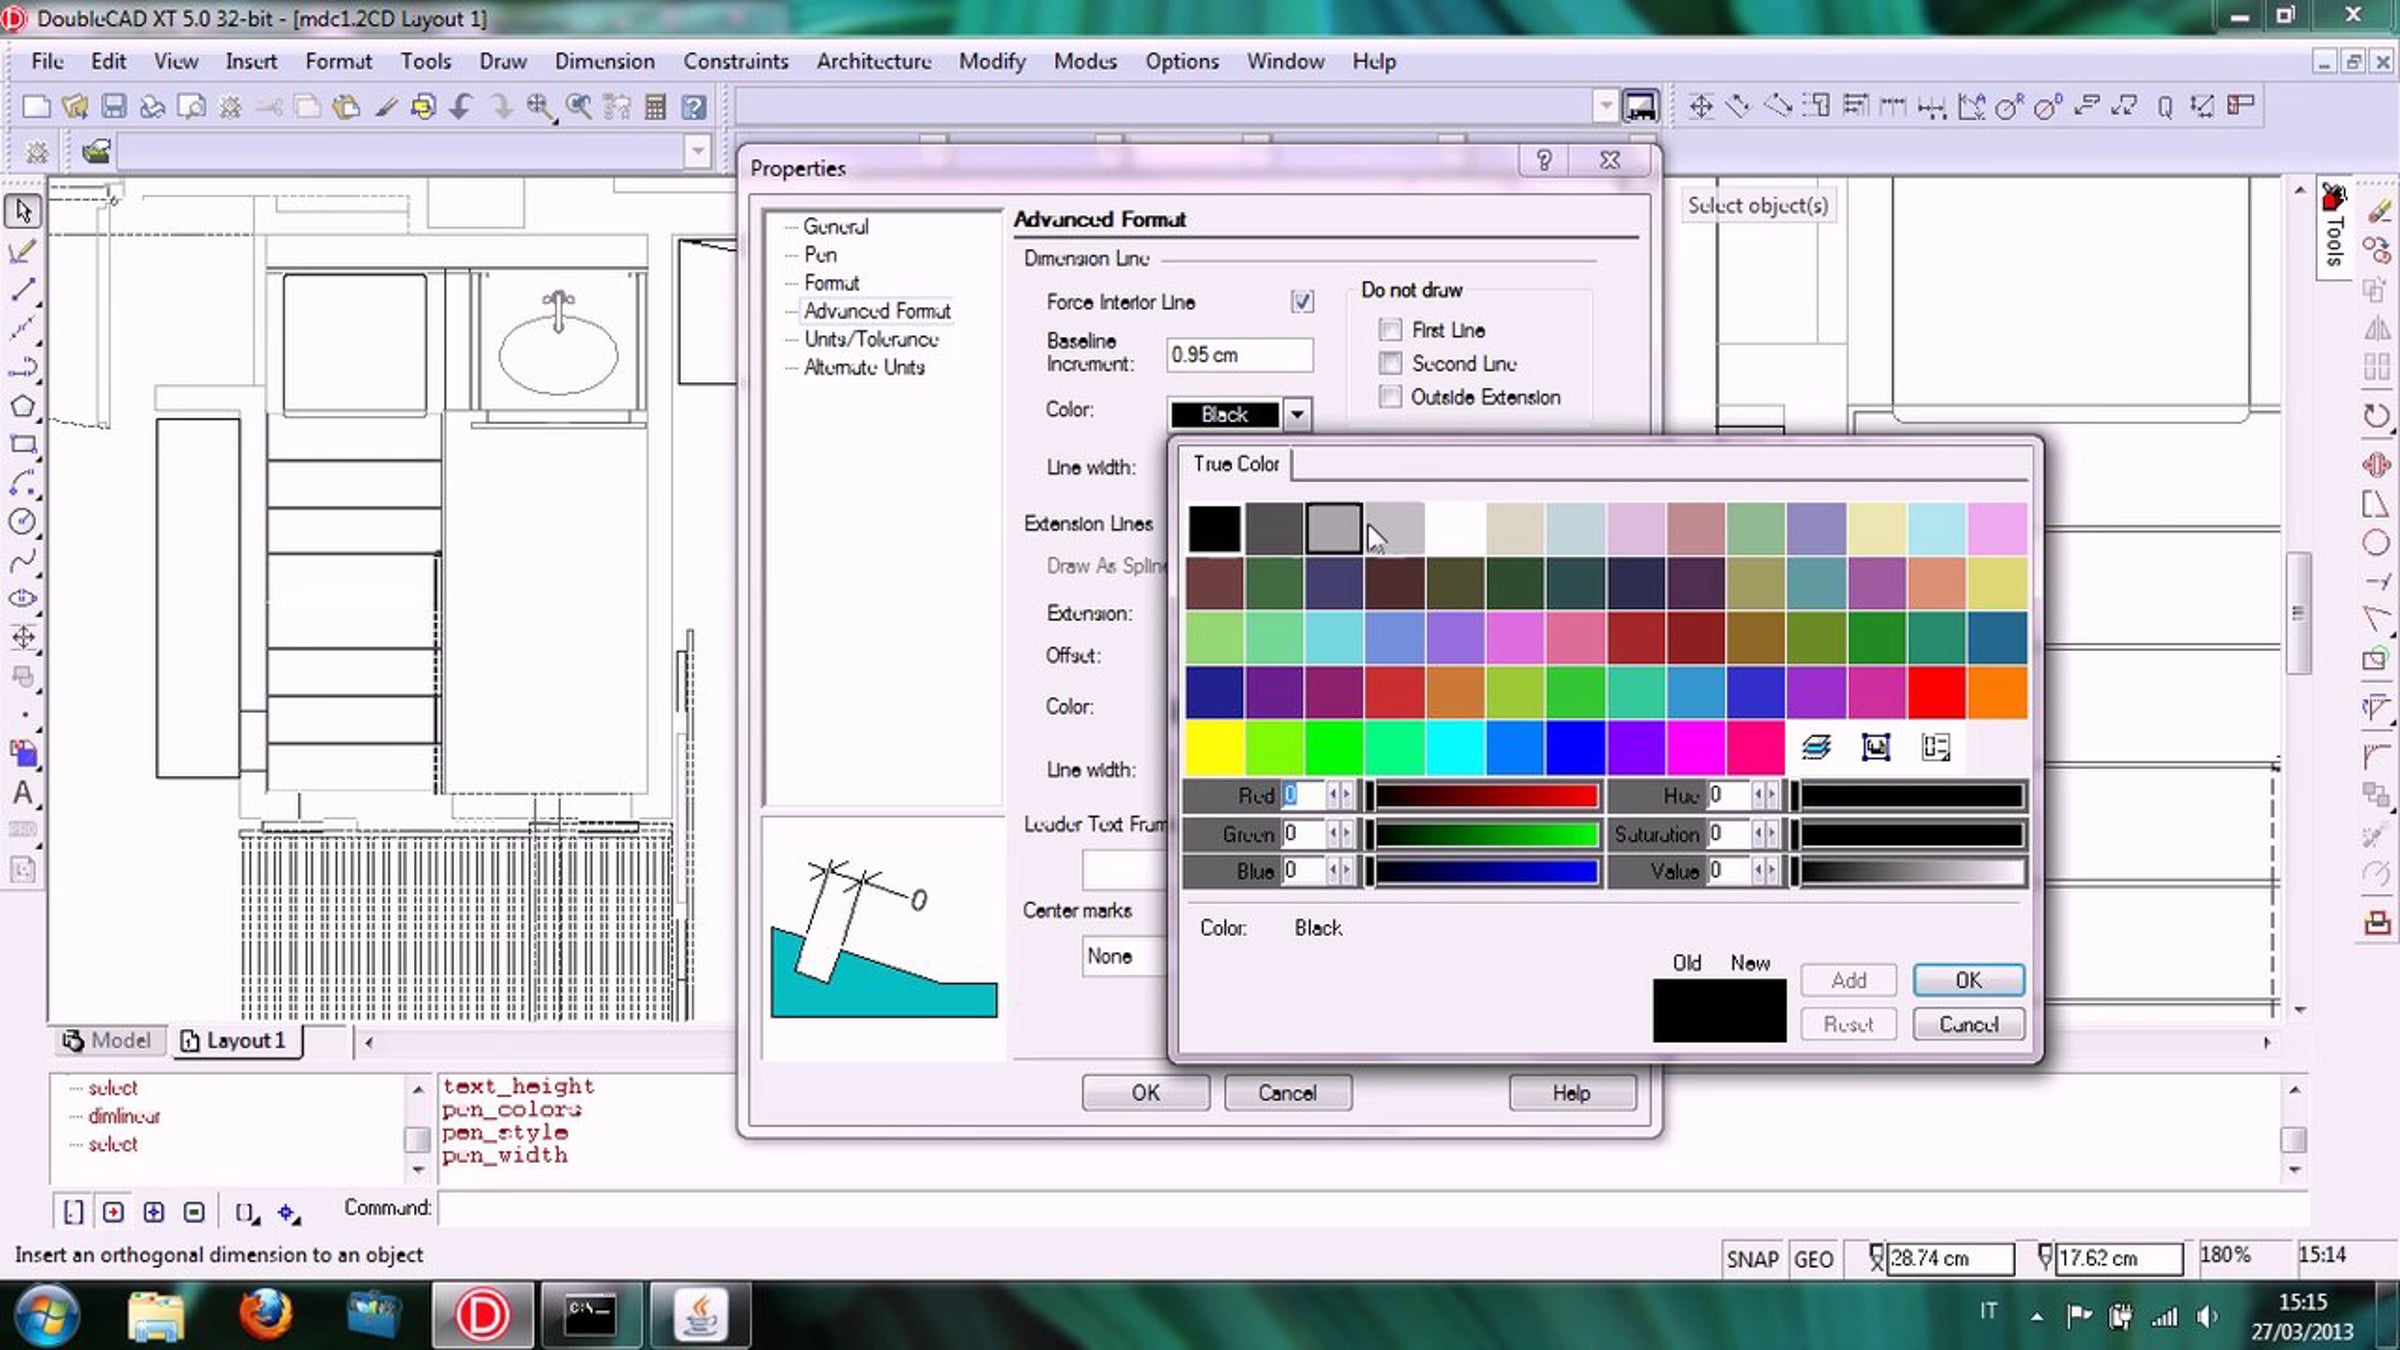The width and height of the screenshot is (2400, 1350).
Task: Click OK in True Color dialog
Action: (x=1967, y=980)
